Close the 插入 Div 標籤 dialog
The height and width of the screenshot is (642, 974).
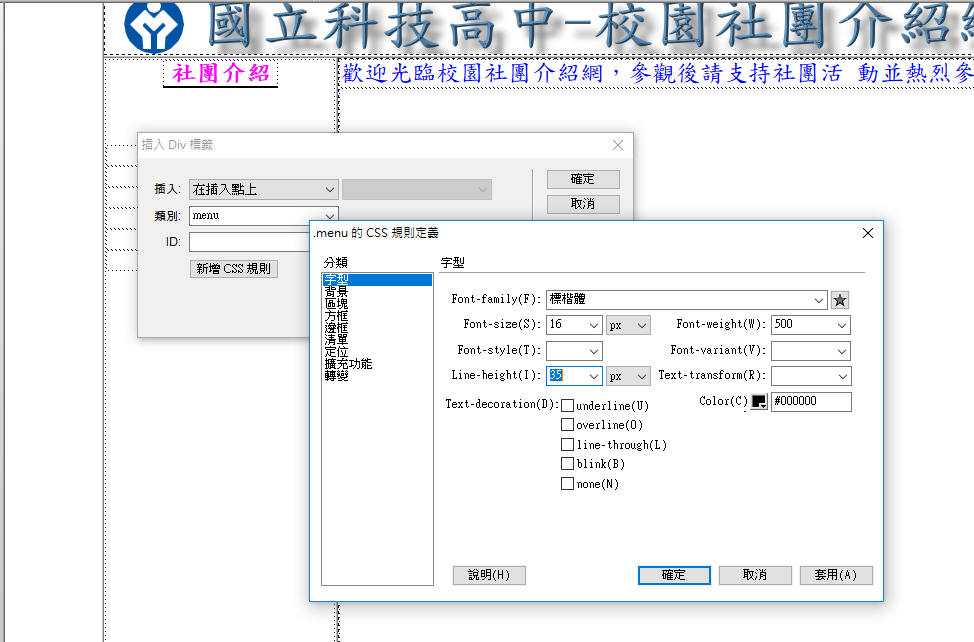[617, 145]
